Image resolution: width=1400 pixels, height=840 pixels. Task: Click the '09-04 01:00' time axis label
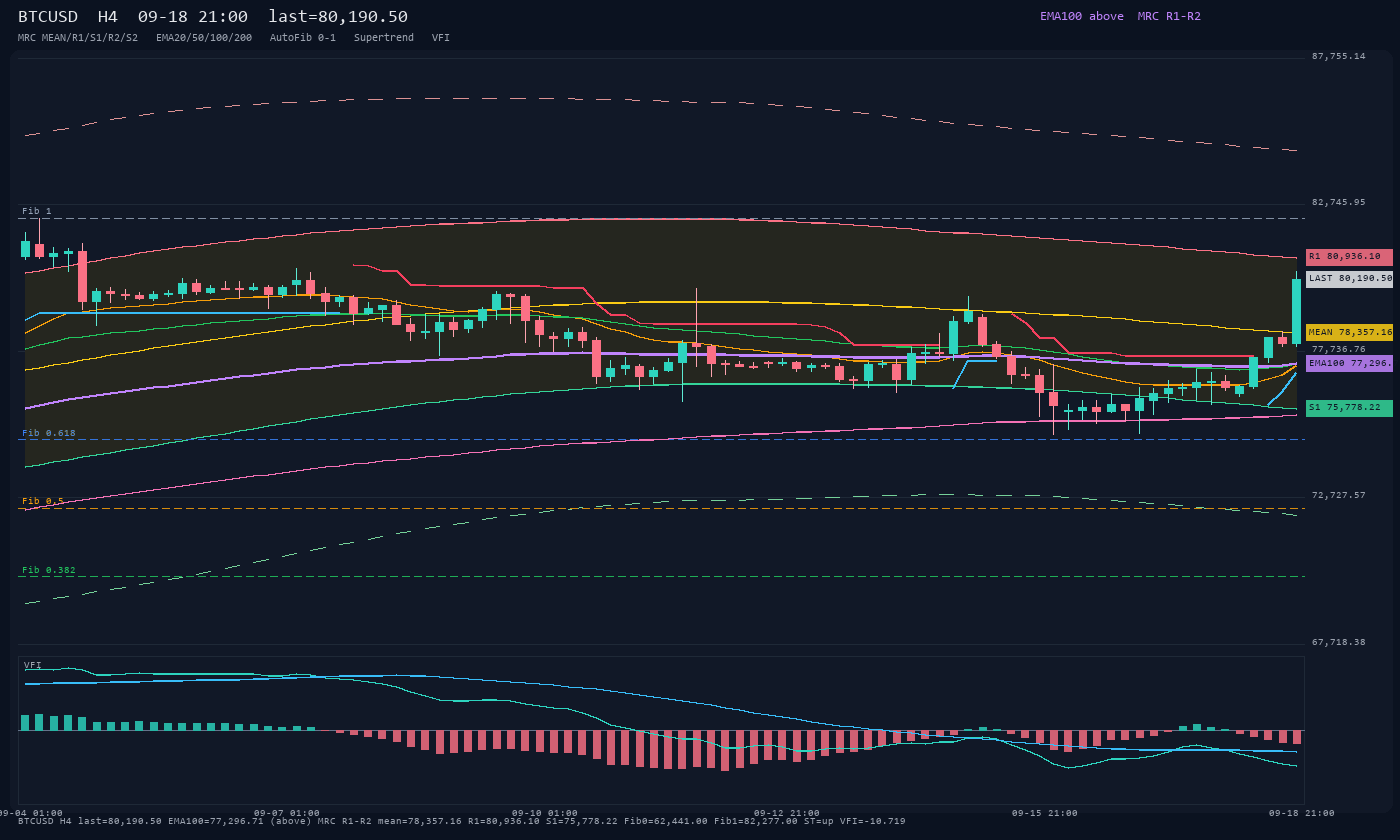point(30,813)
